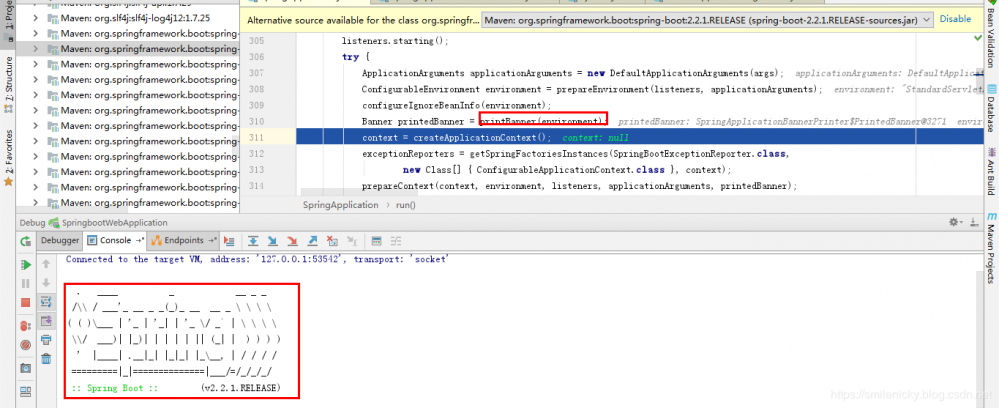
Task: Clear console with trash icon
Action: (46, 358)
